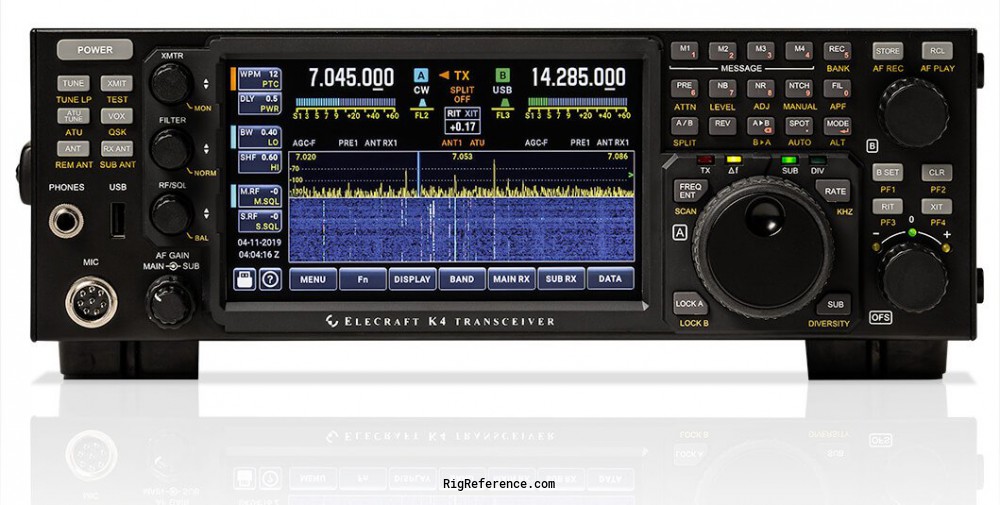Open the DATA soft key

pos(610,279)
